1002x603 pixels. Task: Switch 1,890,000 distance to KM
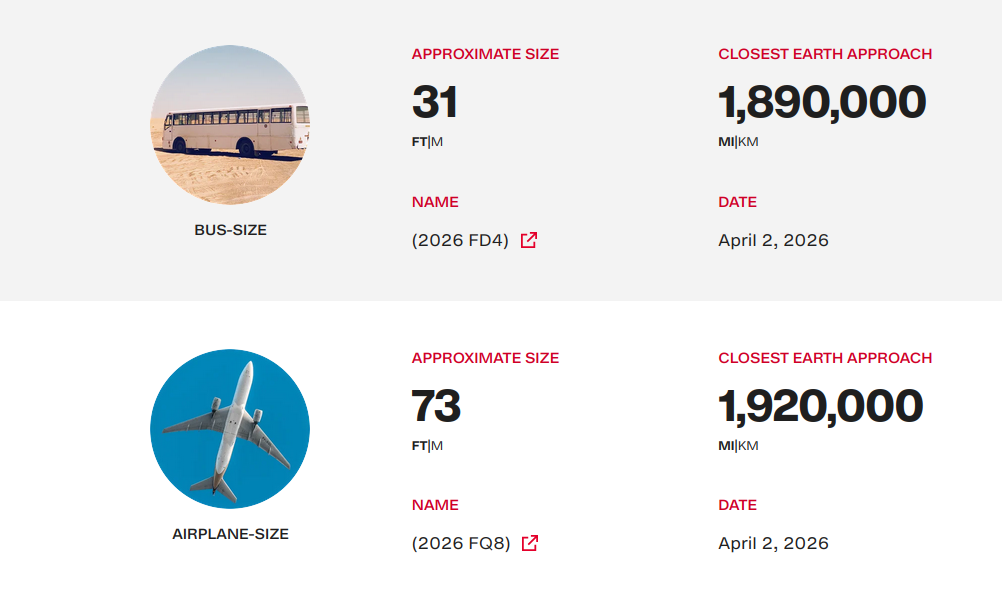pyautogui.click(x=748, y=142)
